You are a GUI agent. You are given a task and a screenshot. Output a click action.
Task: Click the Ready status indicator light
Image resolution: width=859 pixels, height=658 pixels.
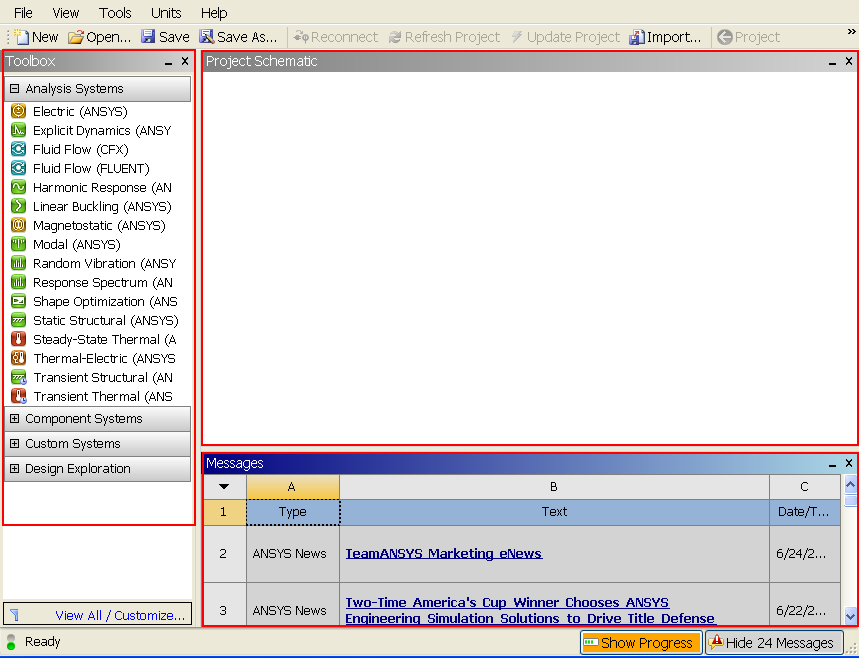point(11,642)
